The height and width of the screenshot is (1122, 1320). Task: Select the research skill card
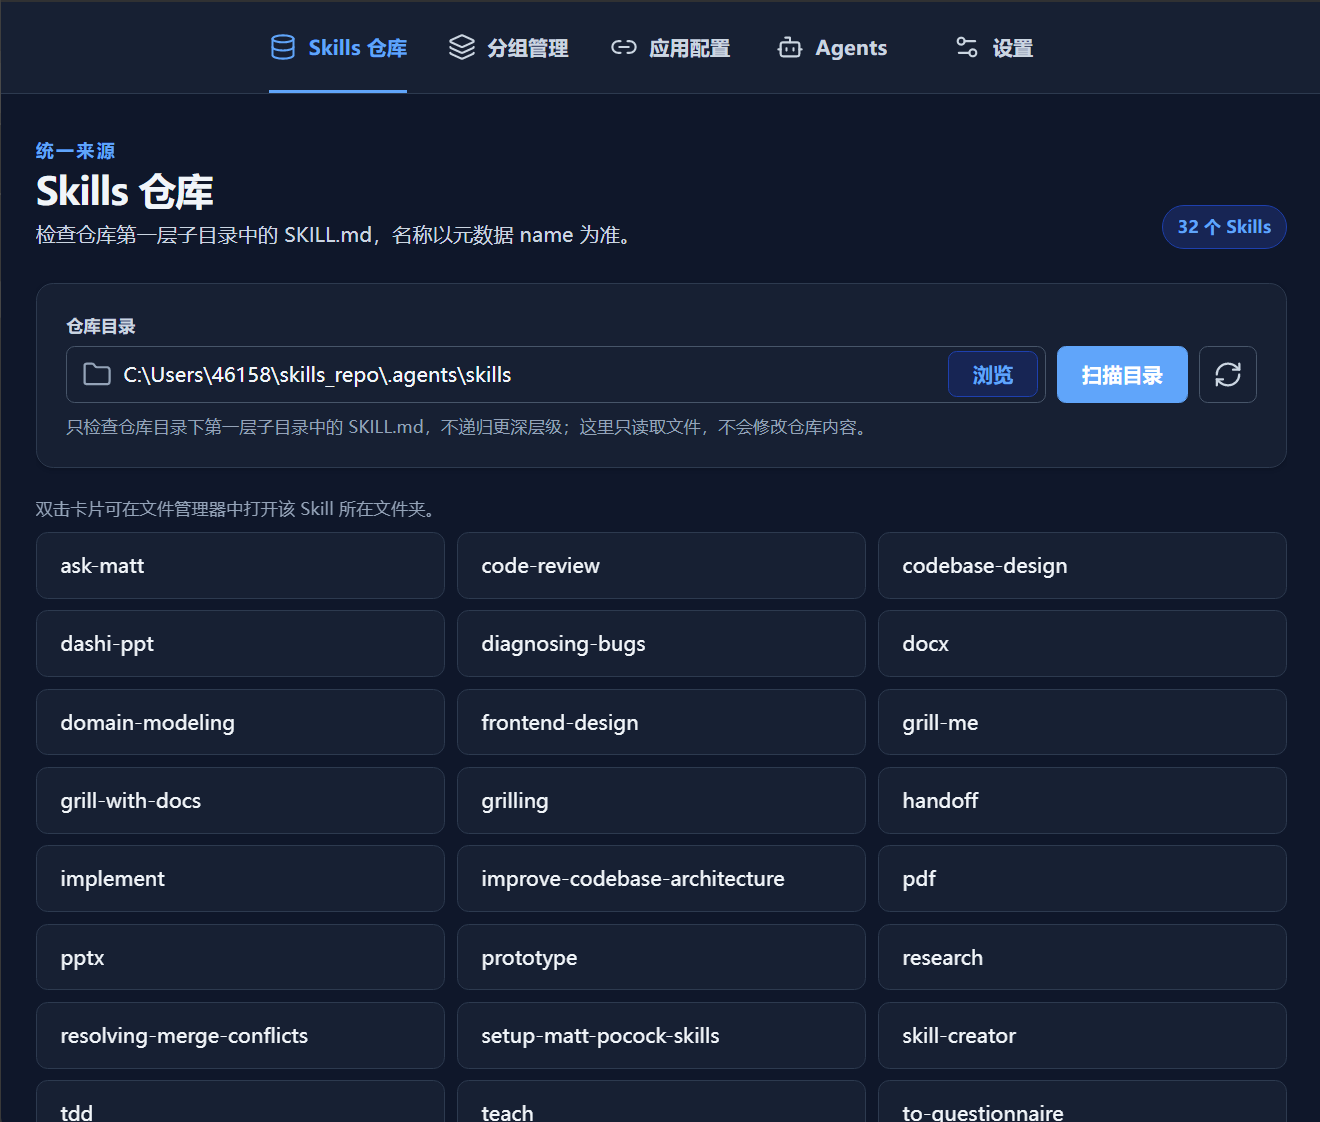(x=1082, y=957)
